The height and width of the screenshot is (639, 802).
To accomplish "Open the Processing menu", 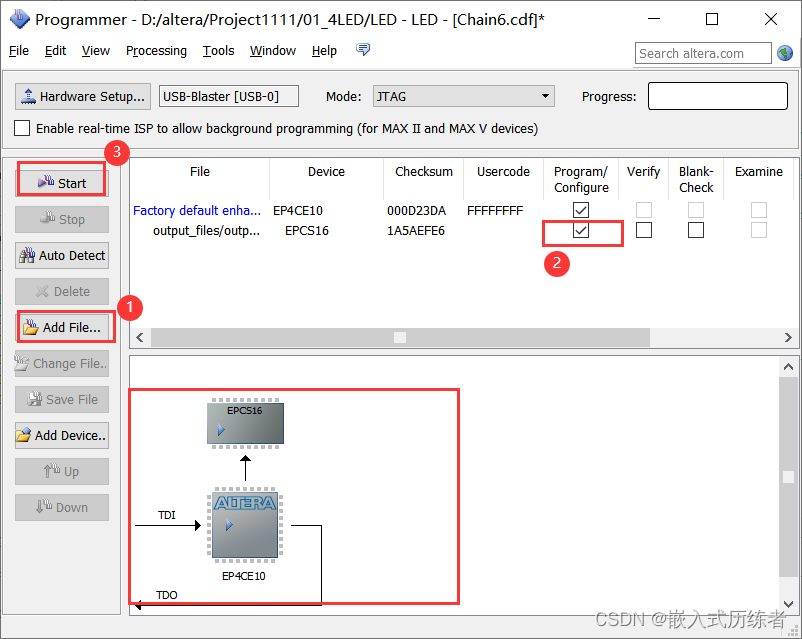I will coord(156,51).
